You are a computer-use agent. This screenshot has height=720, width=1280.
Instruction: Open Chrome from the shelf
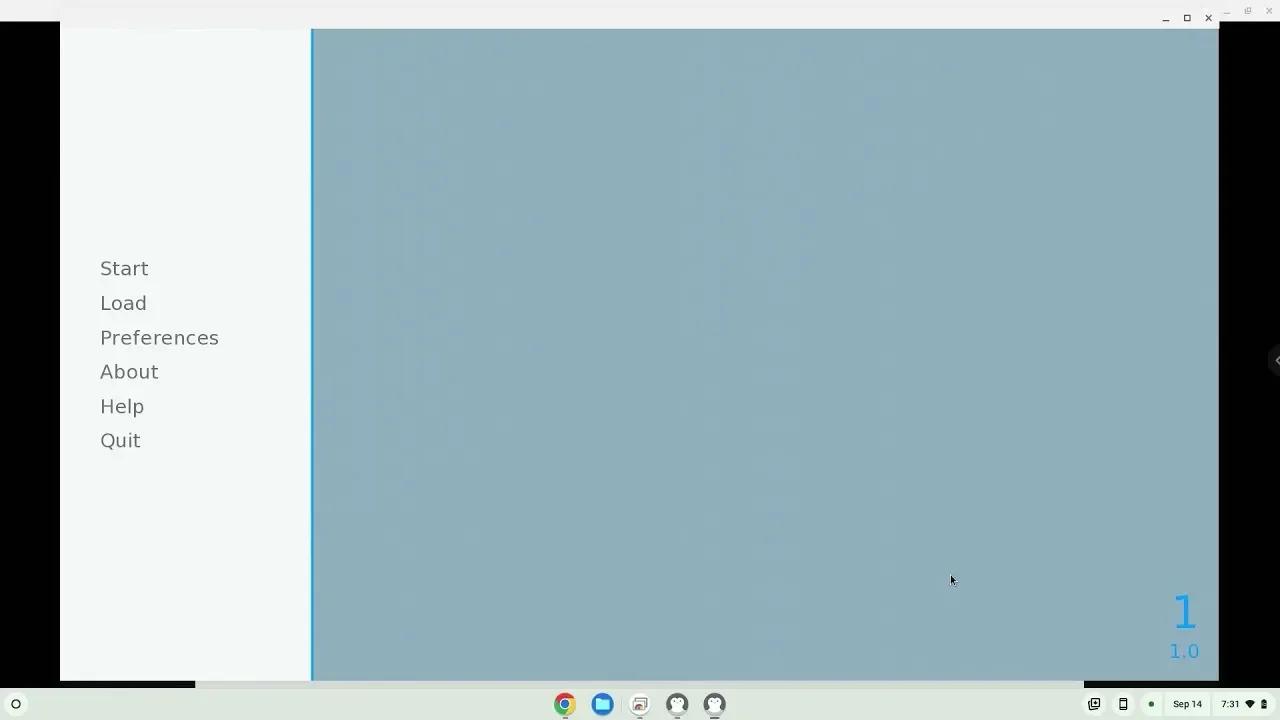pos(564,704)
